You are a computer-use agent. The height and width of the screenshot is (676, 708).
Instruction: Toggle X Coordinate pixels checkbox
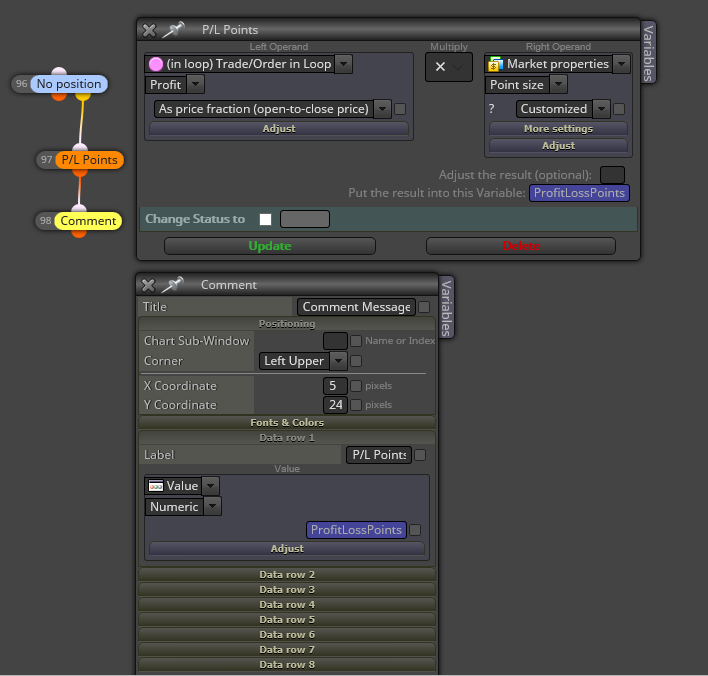tap(356, 386)
